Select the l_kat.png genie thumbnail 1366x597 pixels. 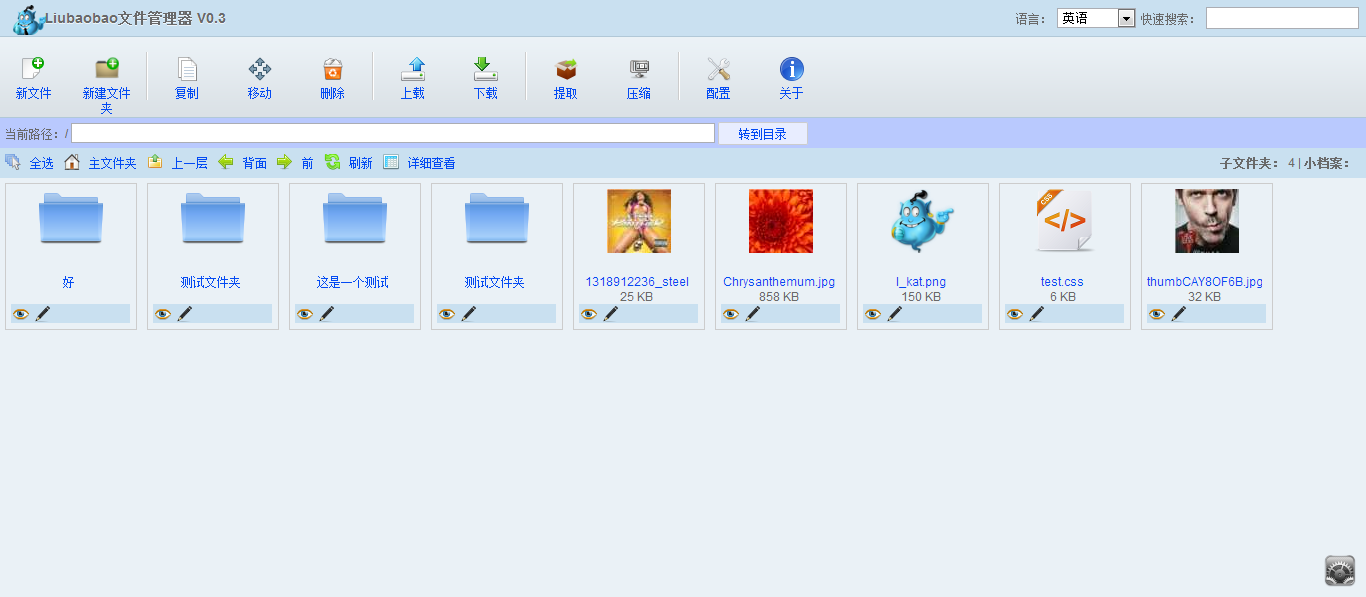[923, 221]
